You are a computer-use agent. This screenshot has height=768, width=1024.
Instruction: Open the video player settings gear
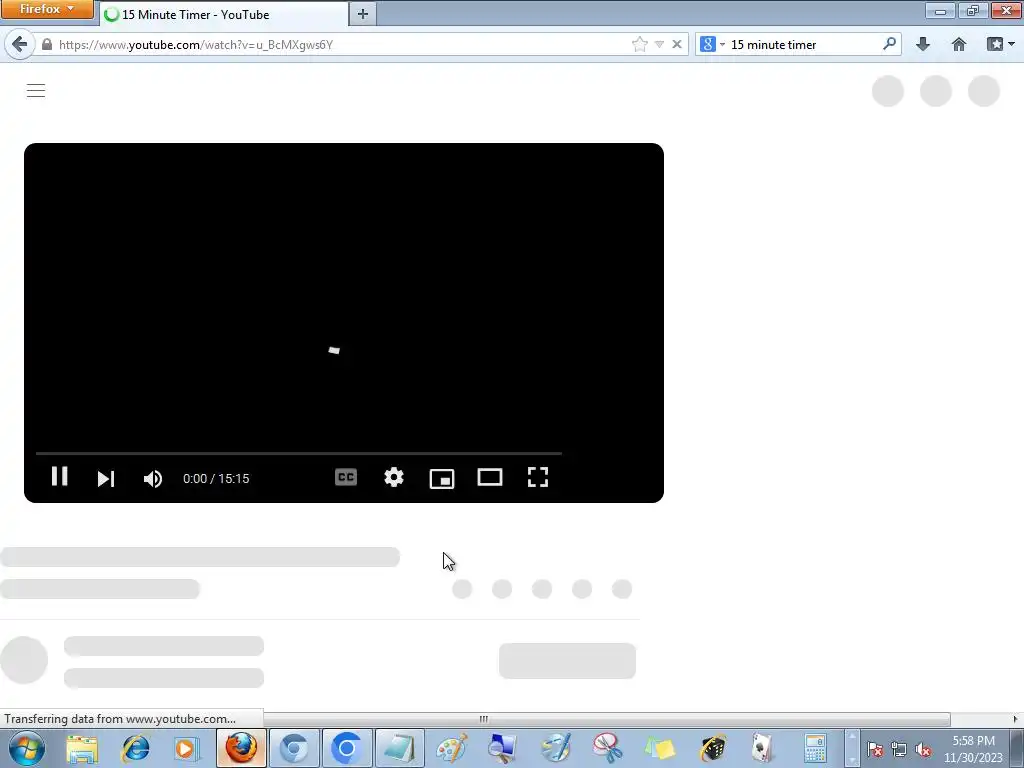click(x=394, y=477)
